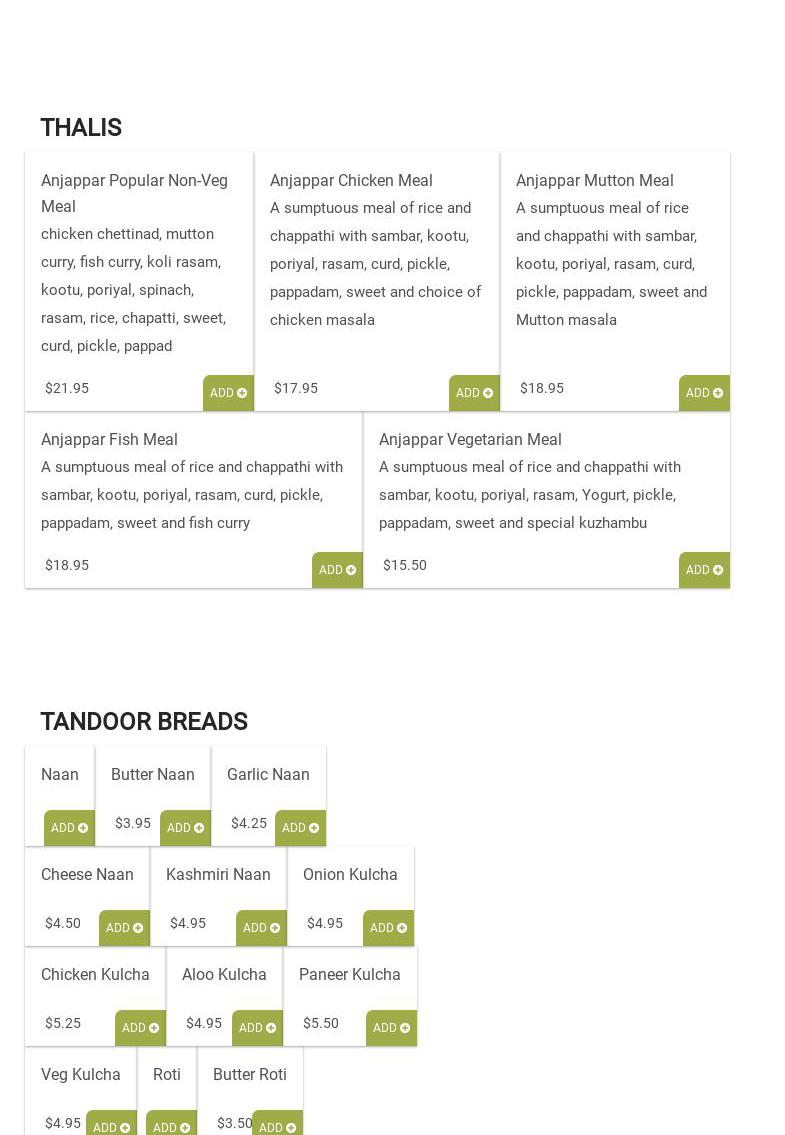785x1135 pixels.
Task: Click the Anjappar Fish Meal title
Action: (109, 439)
